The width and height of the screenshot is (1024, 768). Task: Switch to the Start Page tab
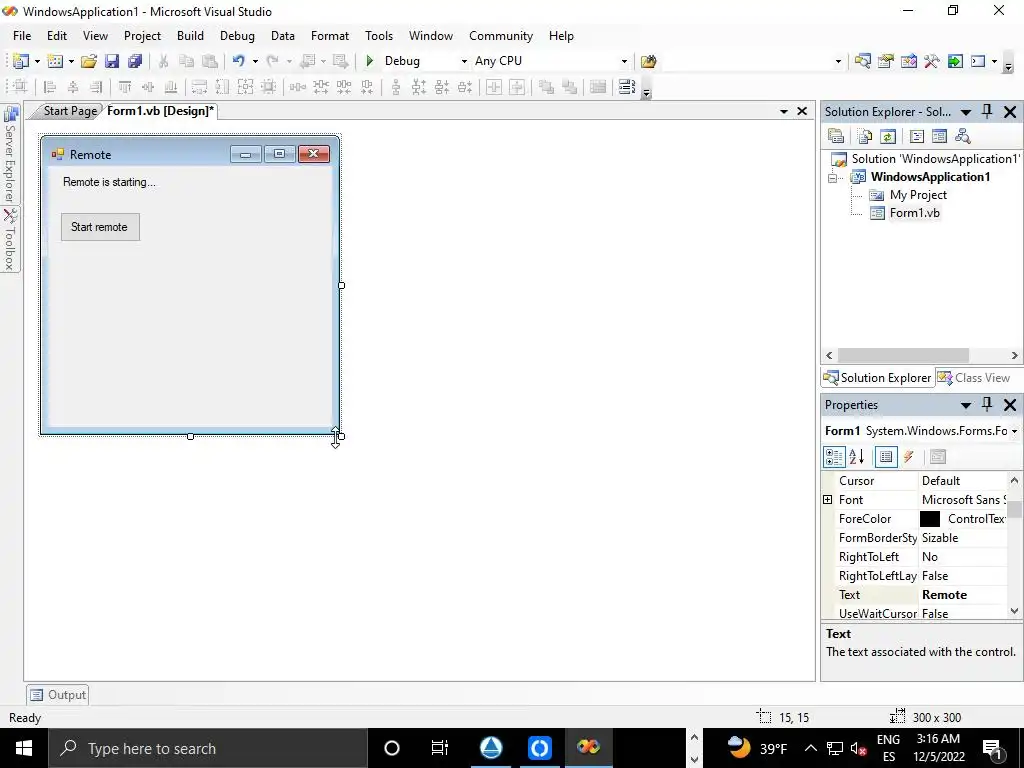70,111
